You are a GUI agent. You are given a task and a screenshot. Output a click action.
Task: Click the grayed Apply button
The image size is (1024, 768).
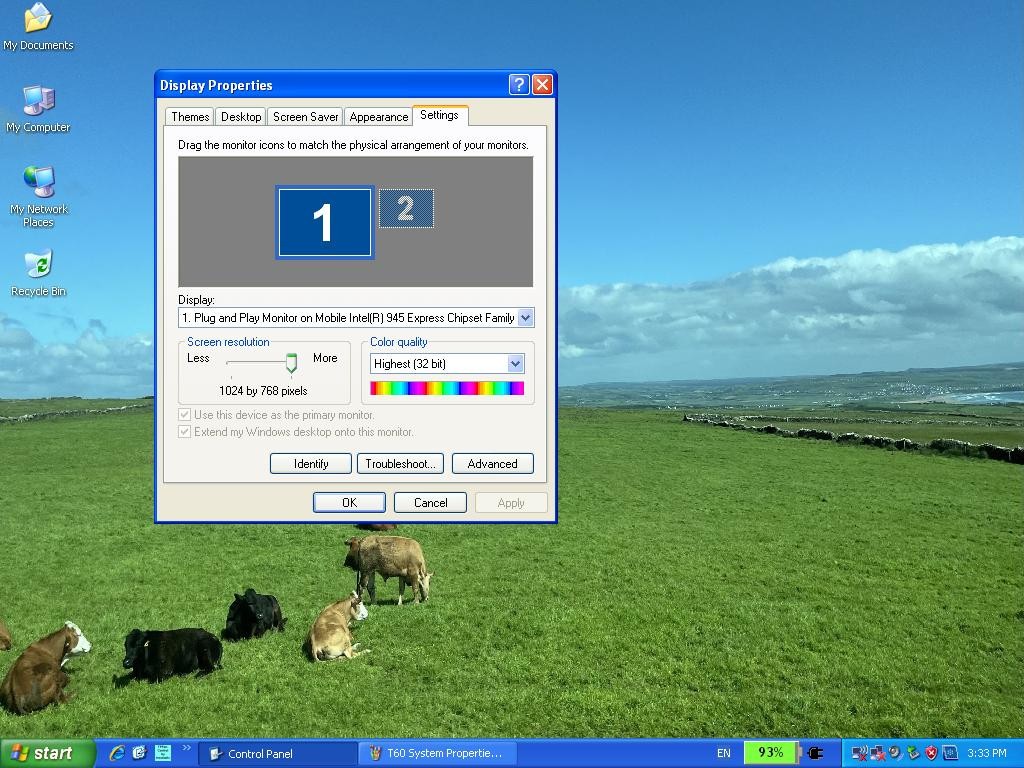511,503
